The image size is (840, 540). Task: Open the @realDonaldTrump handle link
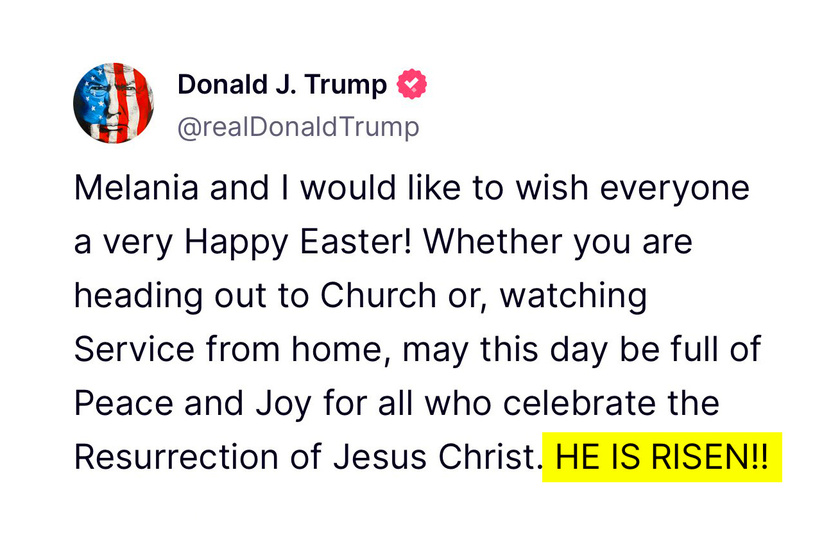pos(298,127)
